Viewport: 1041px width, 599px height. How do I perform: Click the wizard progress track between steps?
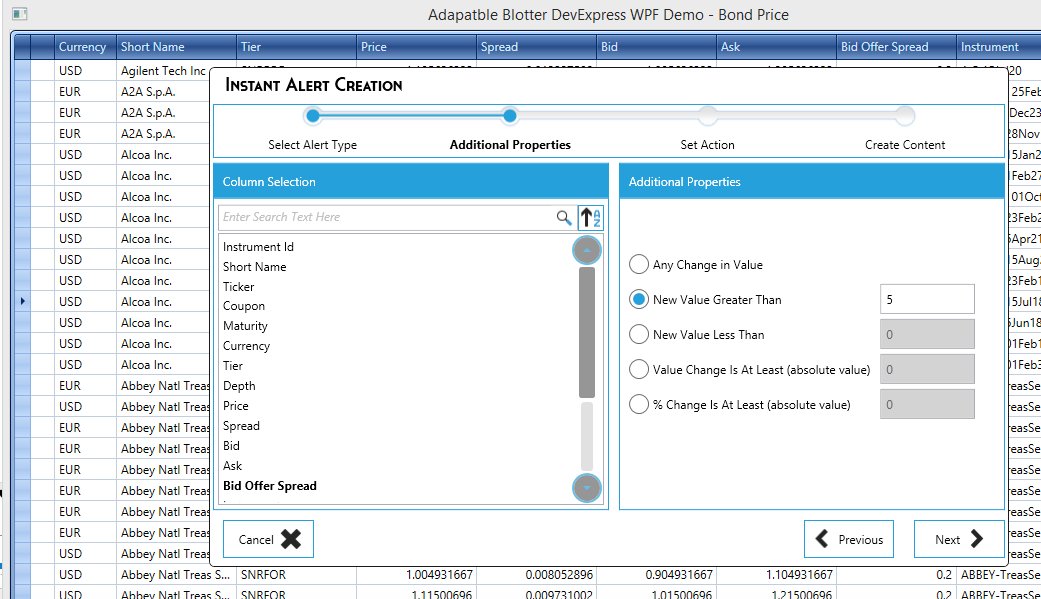608,115
